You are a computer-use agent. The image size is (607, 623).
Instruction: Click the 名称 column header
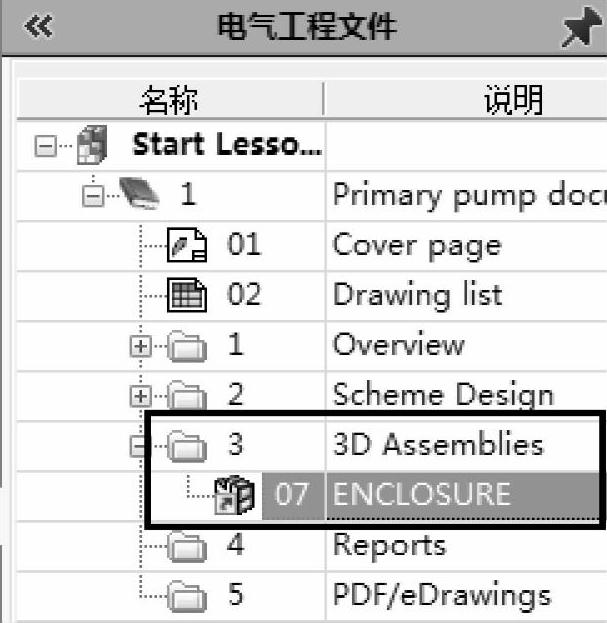pos(168,99)
